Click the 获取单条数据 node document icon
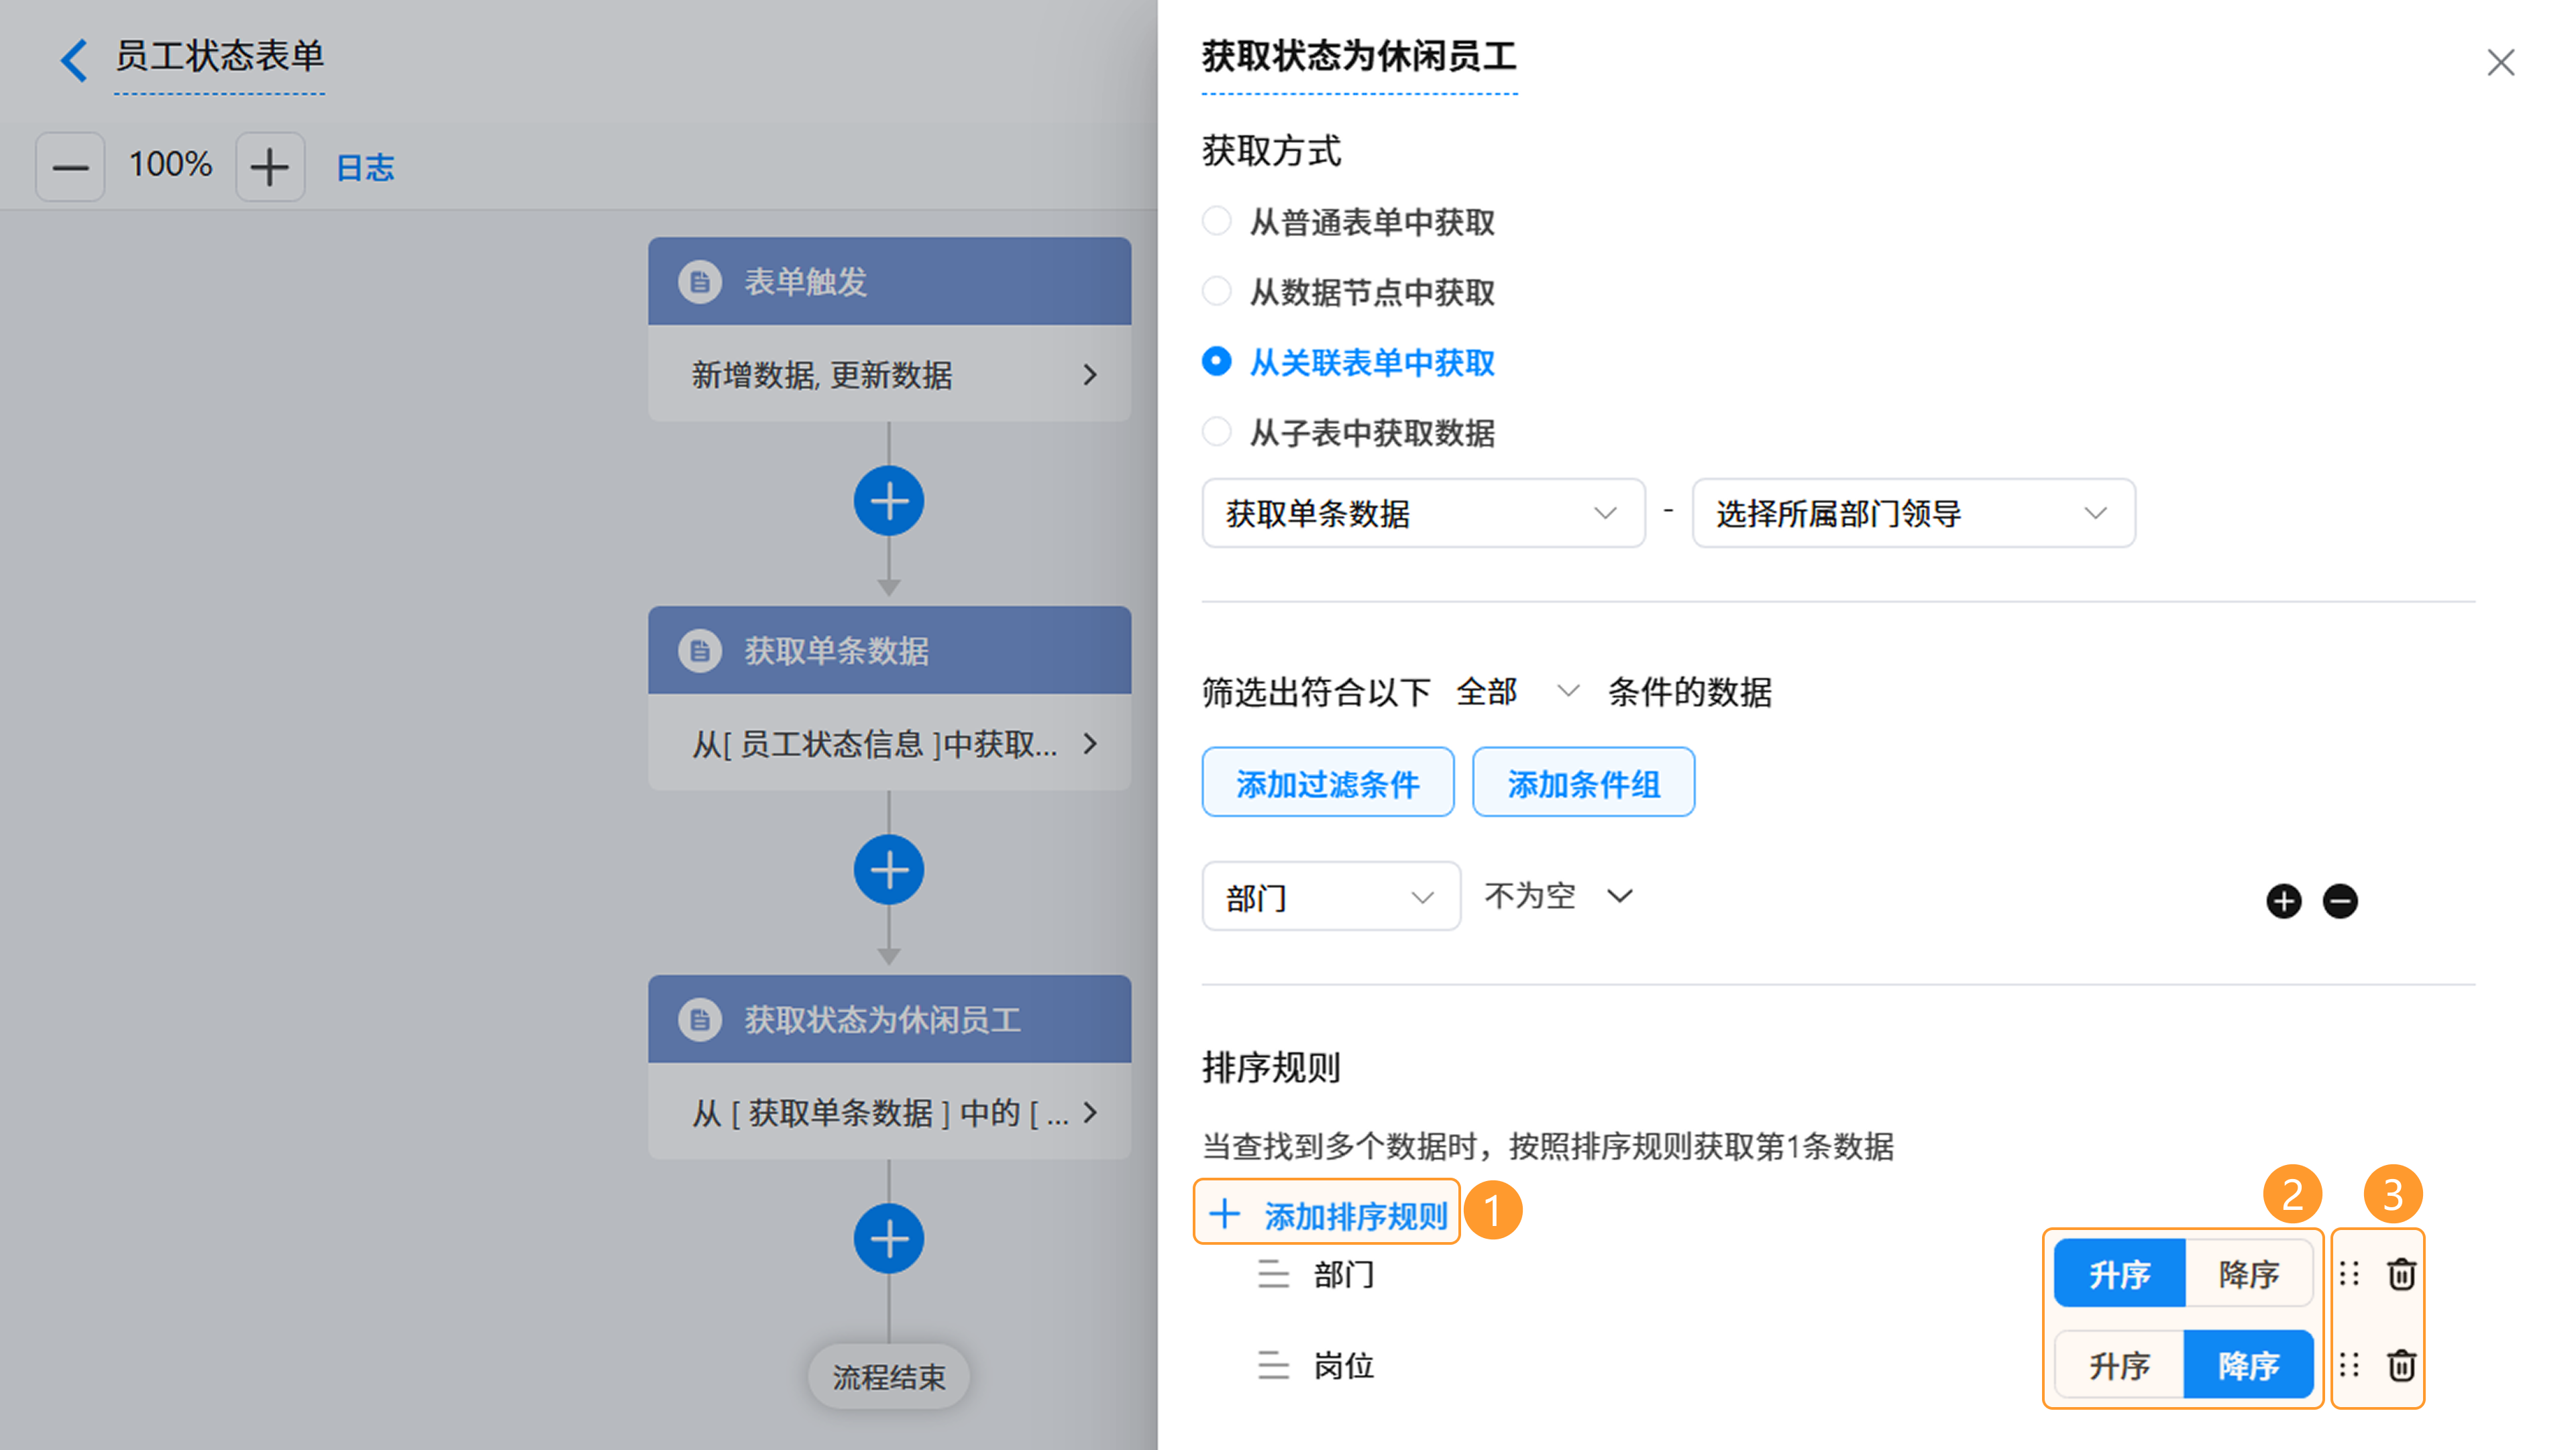This screenshot has width=2576, height=1450. point(700,651)
